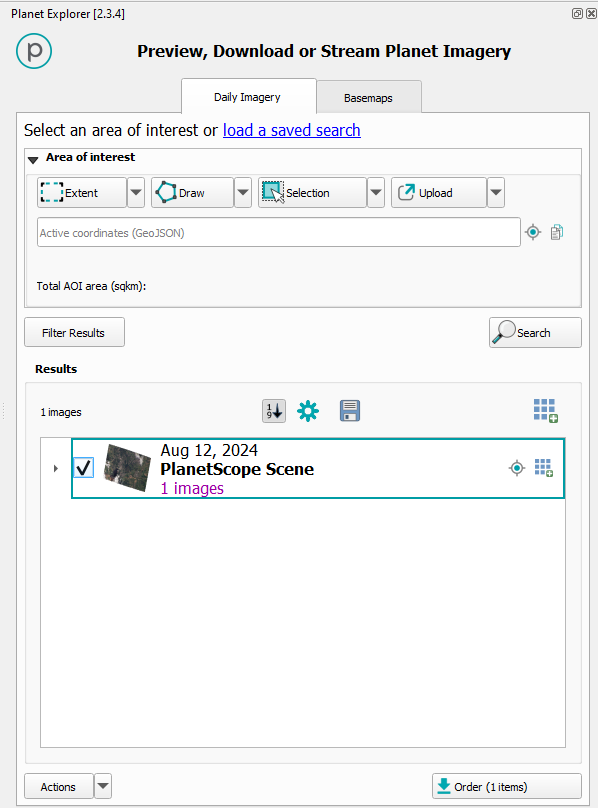Click the Actions button

tap(58, 787)
